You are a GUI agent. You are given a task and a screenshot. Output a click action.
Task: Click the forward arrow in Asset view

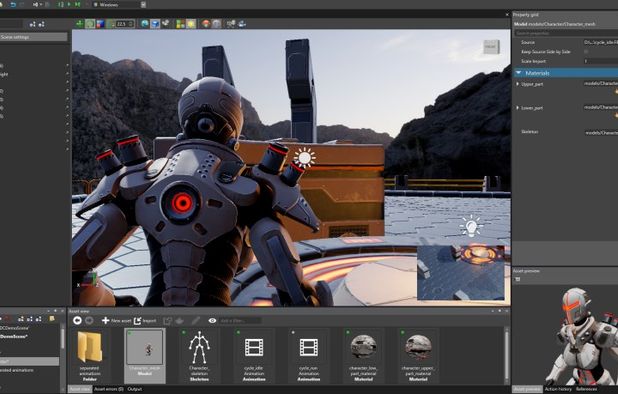pos(89,321)
